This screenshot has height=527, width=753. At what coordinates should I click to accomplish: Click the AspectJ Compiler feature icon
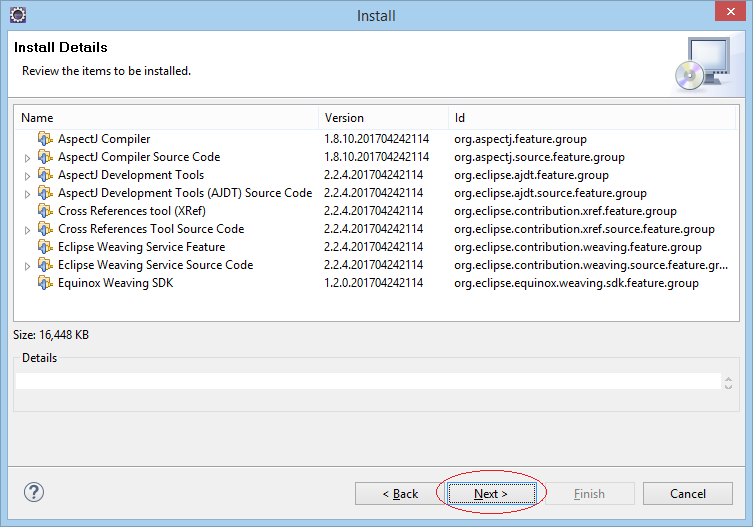45,139
